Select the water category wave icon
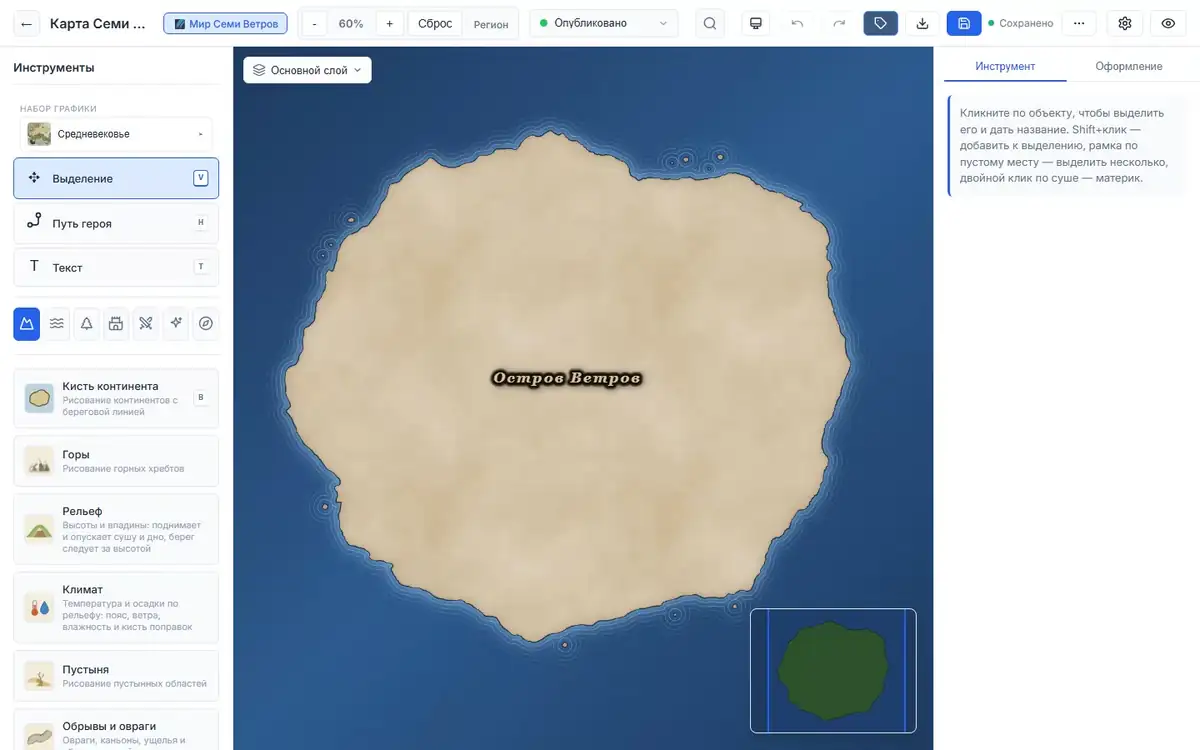Viewport: 1200px width, 750px height. 57,323
